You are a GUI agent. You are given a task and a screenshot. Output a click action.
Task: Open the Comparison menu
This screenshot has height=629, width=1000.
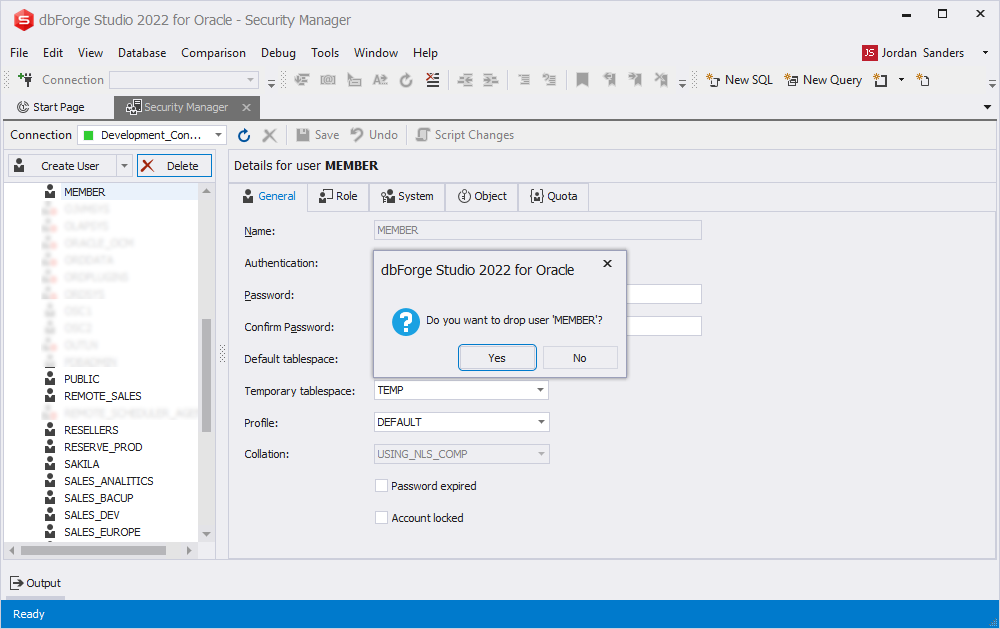tap(213, 53)
